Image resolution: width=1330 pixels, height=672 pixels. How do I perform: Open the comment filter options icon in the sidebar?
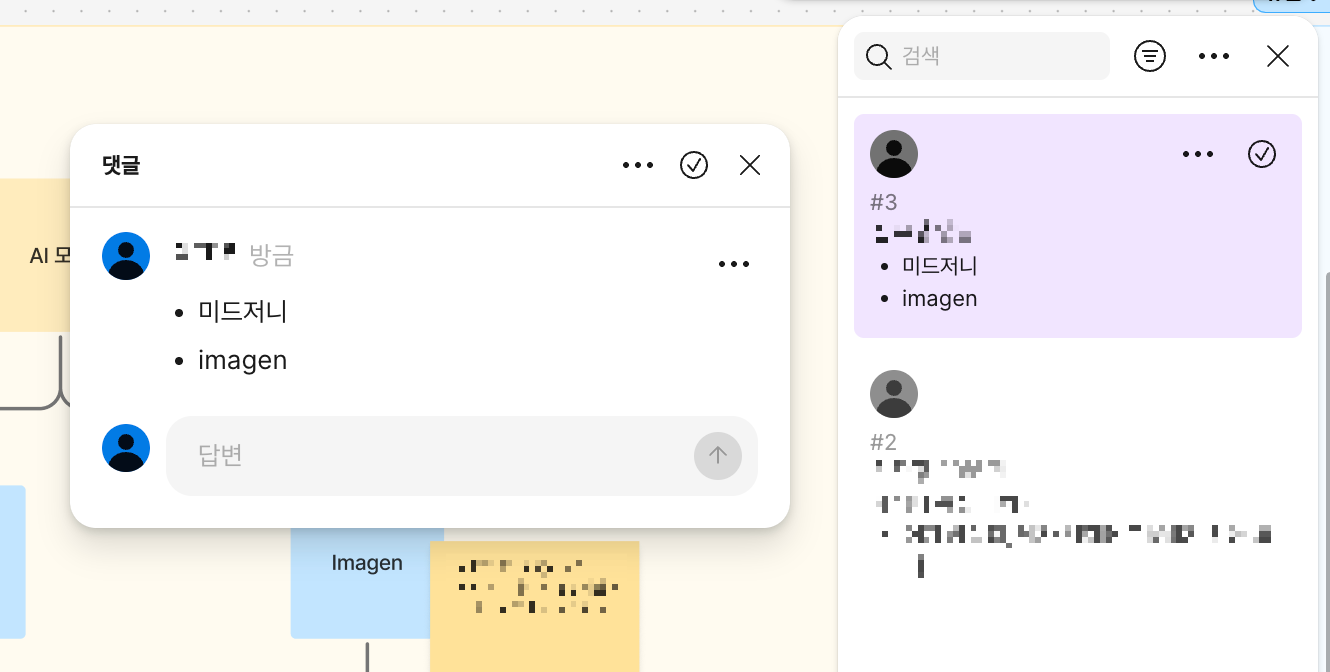click(x=1149, y=56)
